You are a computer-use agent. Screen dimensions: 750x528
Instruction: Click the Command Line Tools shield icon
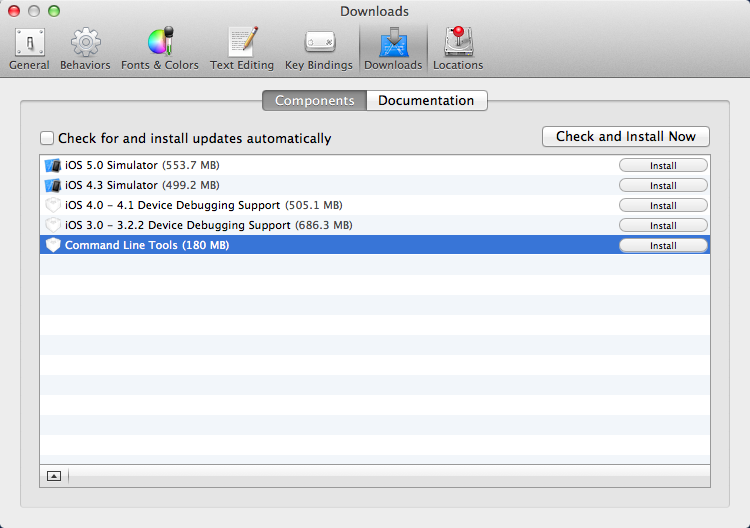tap(53, 245)
